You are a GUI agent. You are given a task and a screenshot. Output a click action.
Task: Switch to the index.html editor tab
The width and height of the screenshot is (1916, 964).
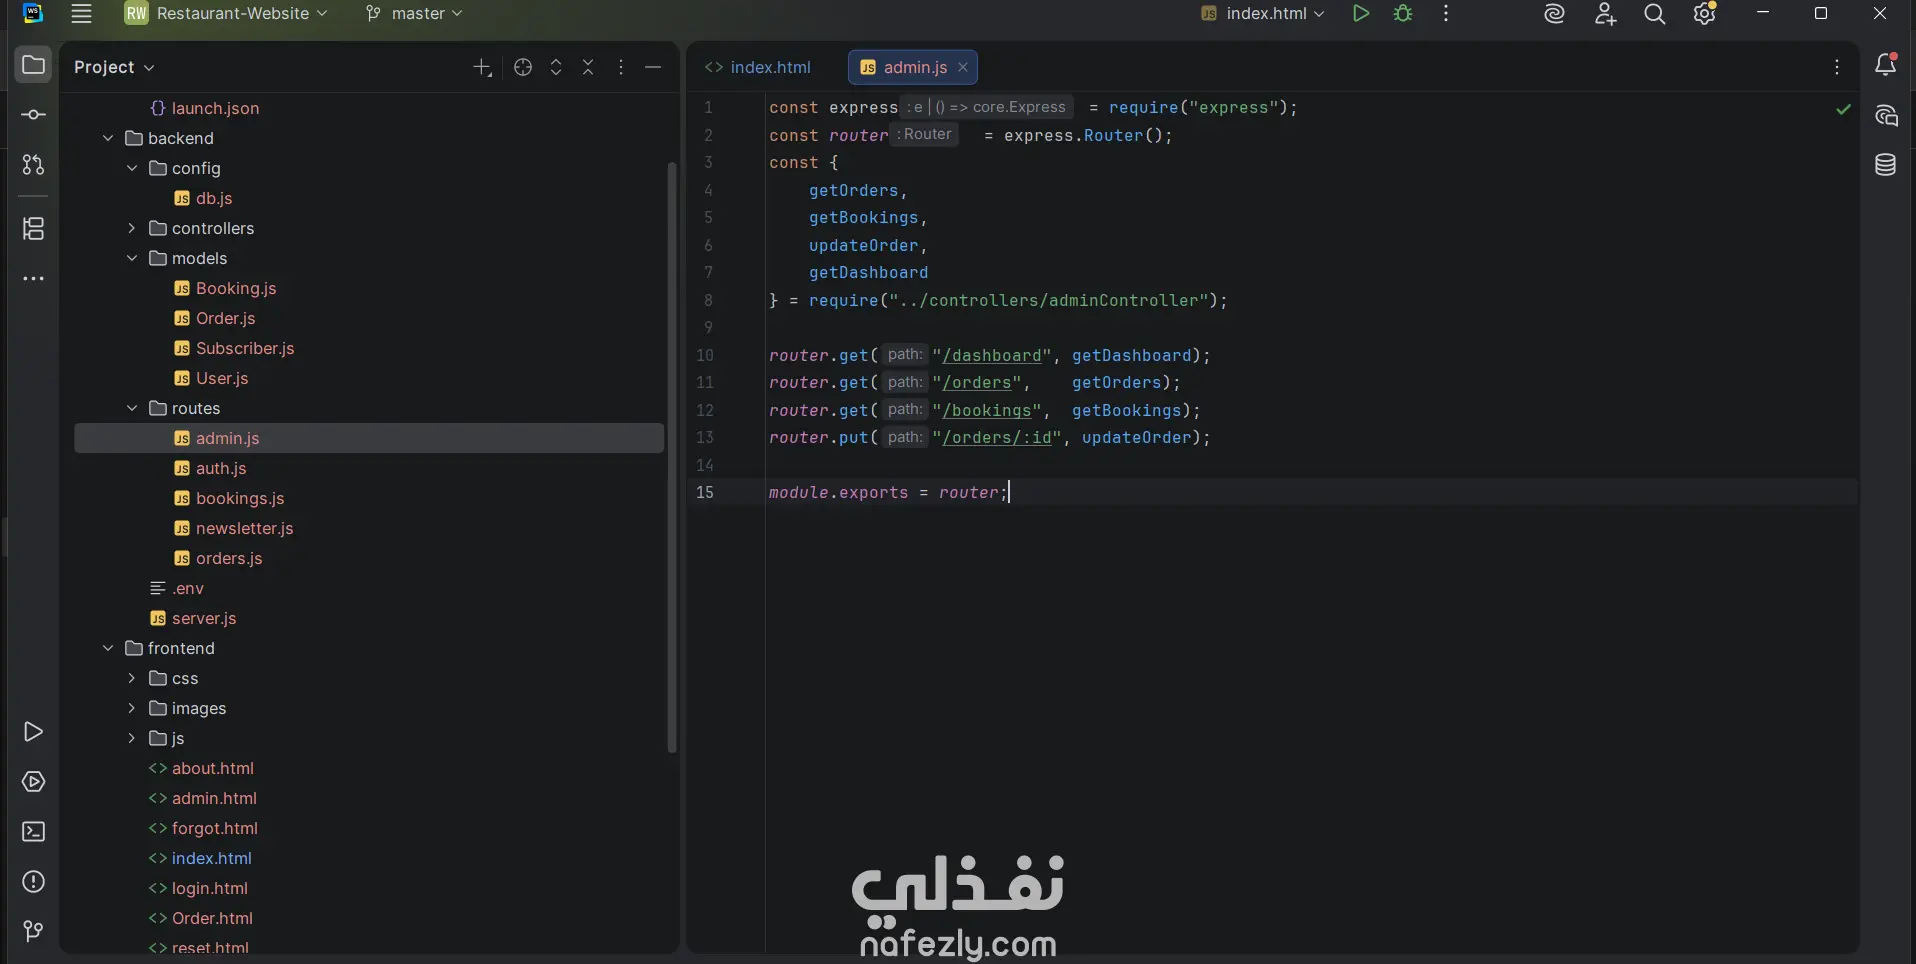[x=758, y=67]
